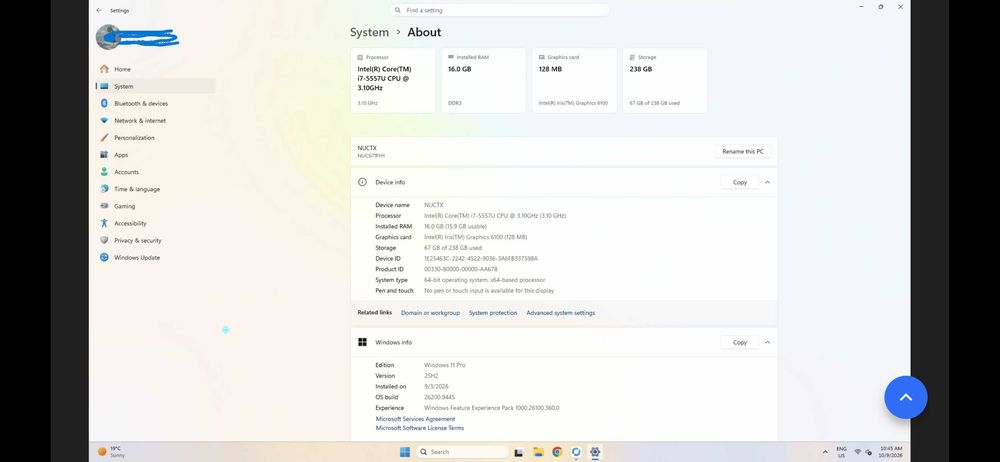Click the blue scroll-to-top round button

(906, 398)
